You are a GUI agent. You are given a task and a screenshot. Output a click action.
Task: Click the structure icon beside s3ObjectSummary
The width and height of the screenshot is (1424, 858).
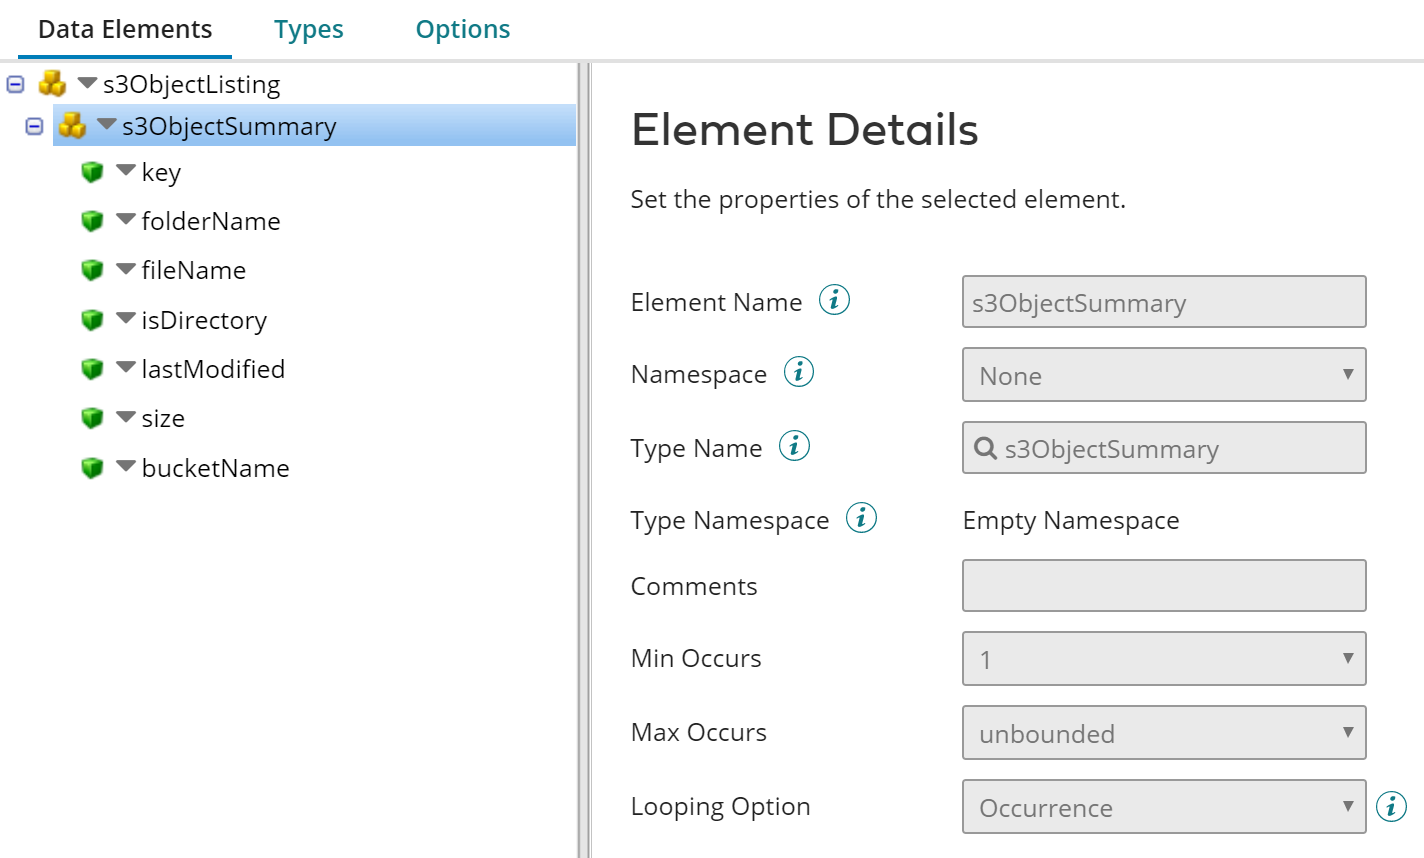72,126
